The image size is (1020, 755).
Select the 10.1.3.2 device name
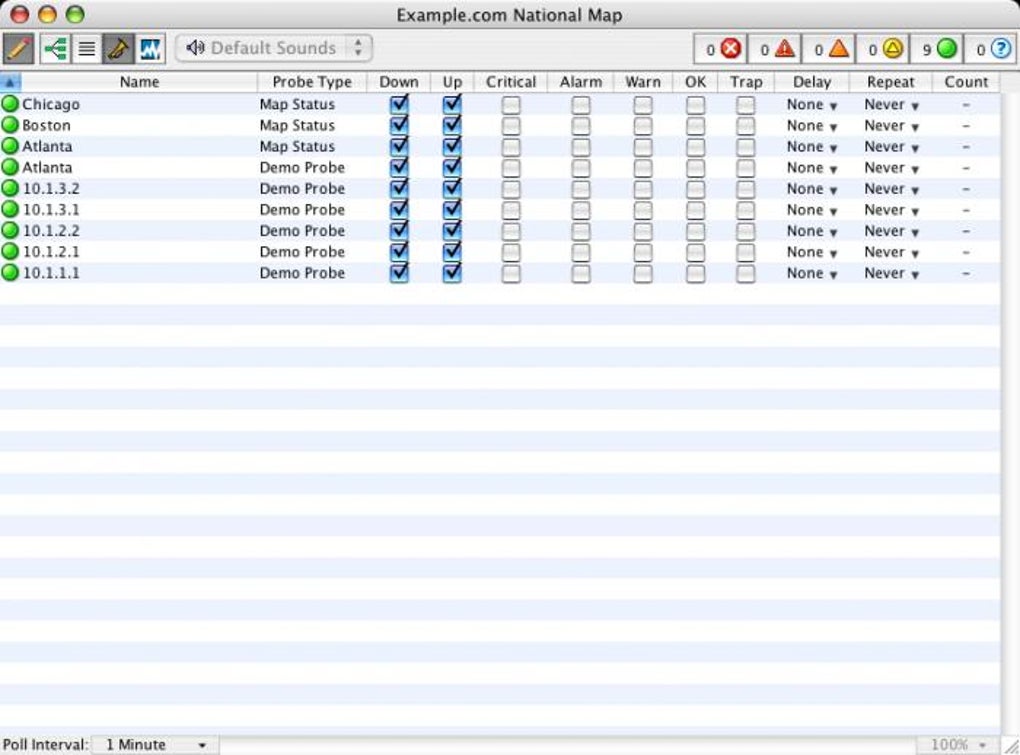(51, 189)
